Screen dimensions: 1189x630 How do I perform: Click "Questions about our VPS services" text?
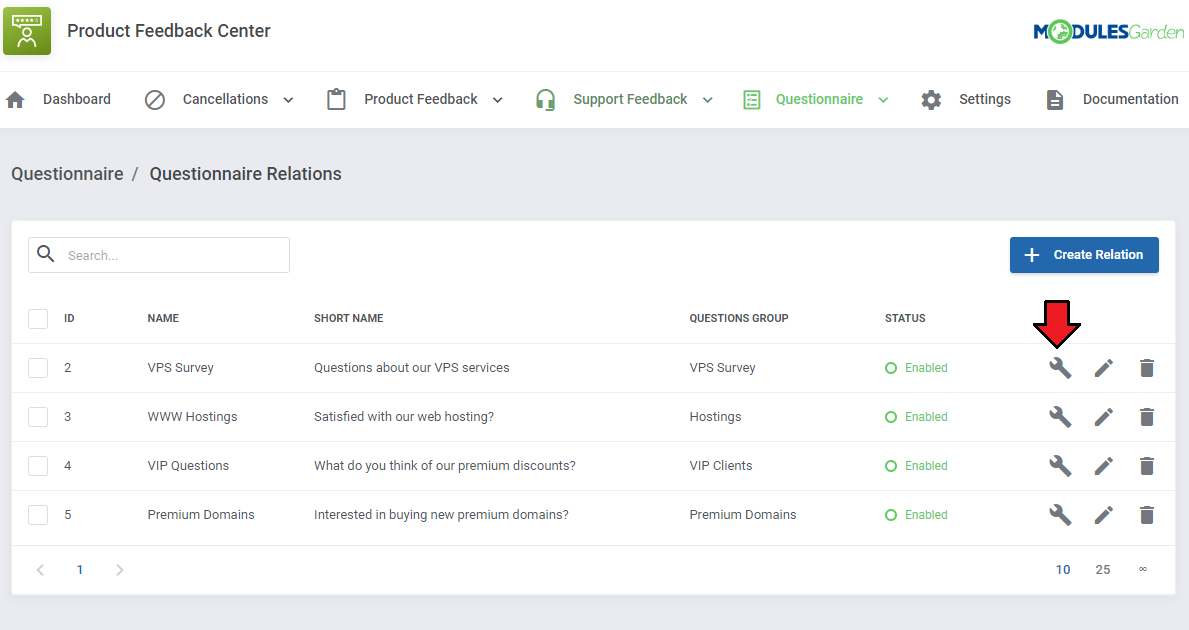coord(412,368)
